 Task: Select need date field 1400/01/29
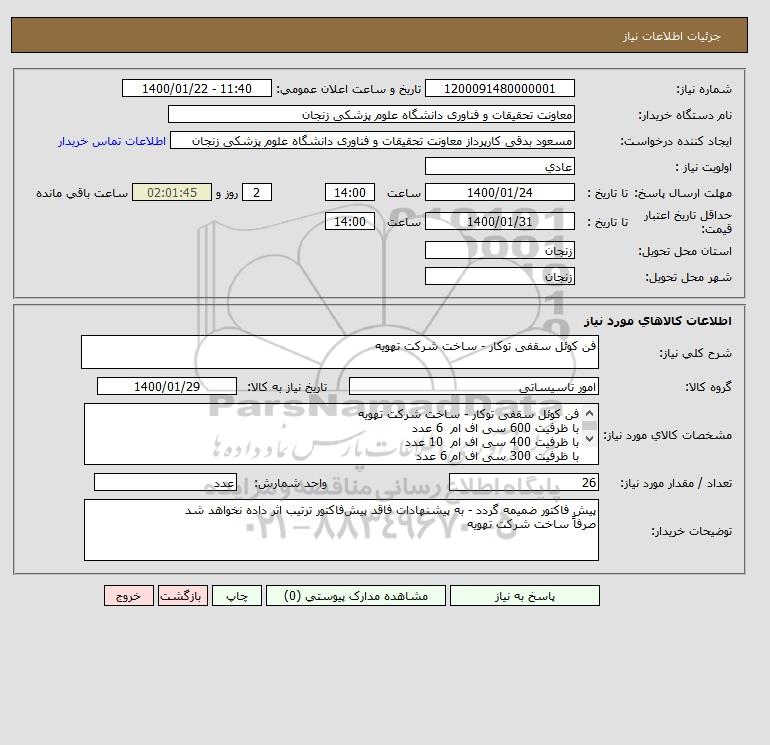tap(167, 386)
